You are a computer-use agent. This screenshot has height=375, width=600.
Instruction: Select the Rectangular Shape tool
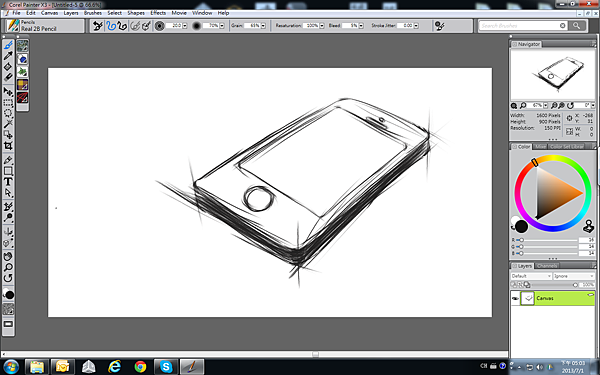(8, 171)
